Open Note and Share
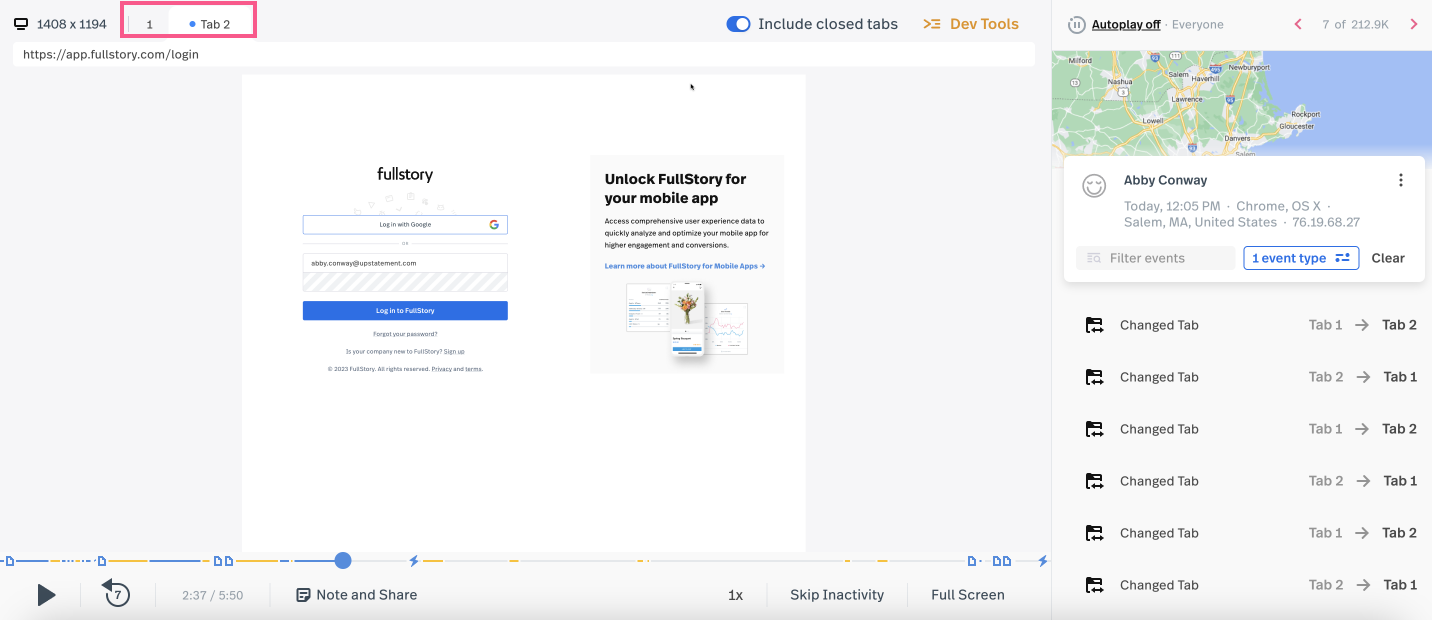This screenshot has height=620, width=1432. click(x=357, y=595)
